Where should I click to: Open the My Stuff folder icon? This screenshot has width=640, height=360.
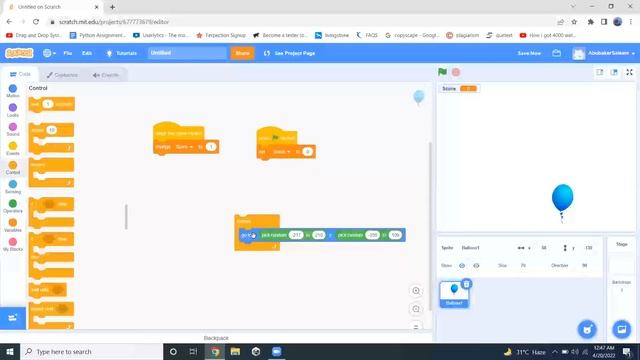[x=556, y=53]
